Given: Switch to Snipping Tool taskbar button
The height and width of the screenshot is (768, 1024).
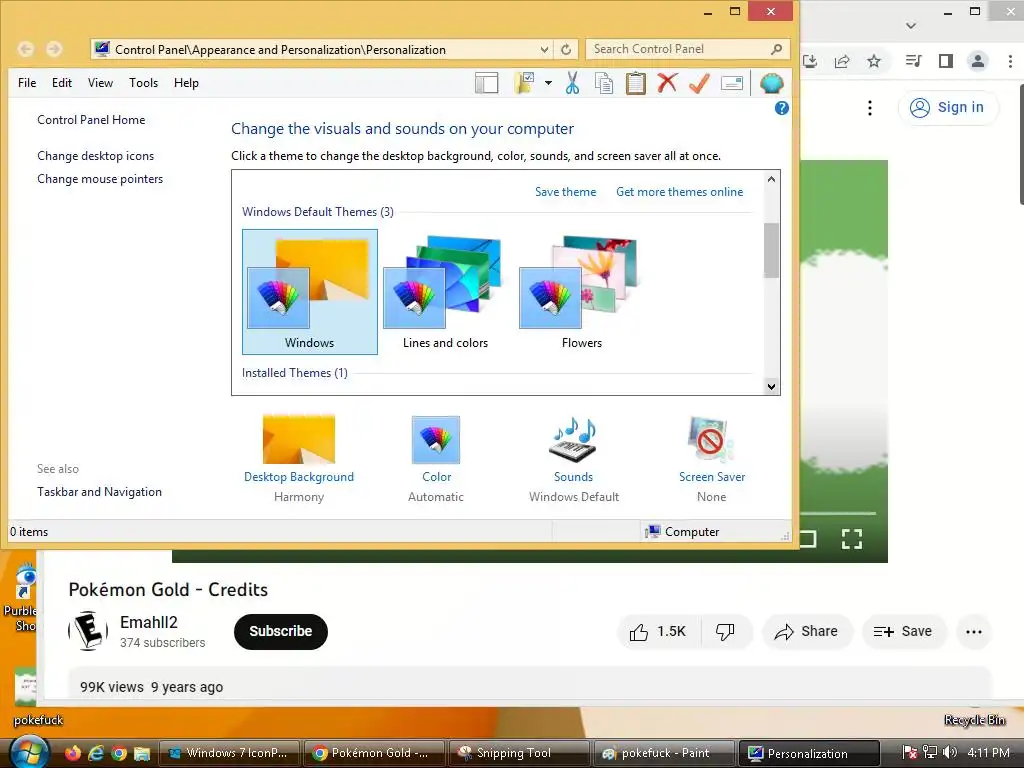Looking at the screenshot, I should 517,753.
